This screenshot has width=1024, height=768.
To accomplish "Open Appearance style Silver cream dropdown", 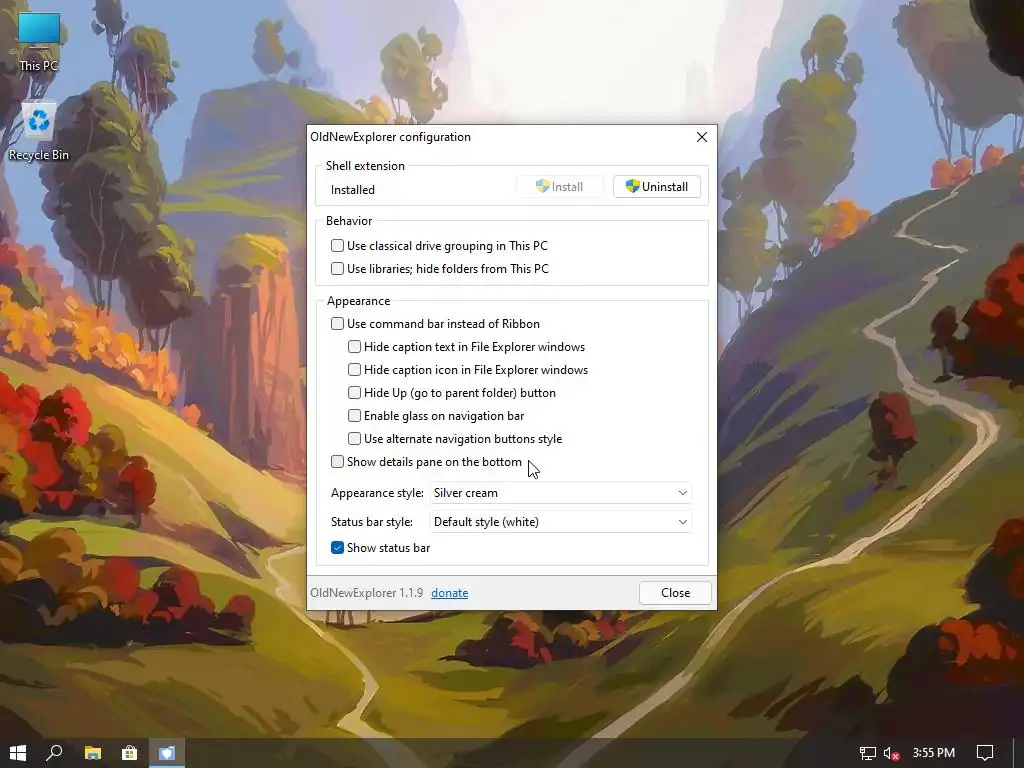I will pos(560,493).
